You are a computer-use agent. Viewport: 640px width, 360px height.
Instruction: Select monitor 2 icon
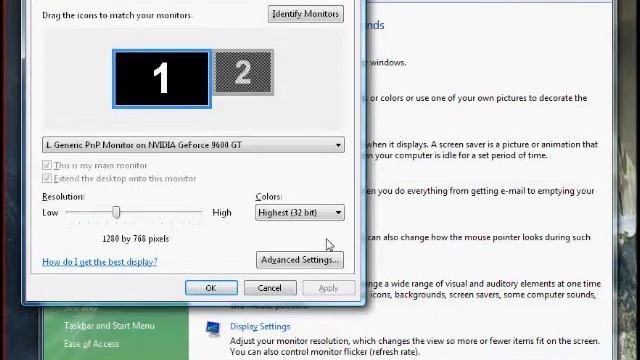tap(243, 73)
